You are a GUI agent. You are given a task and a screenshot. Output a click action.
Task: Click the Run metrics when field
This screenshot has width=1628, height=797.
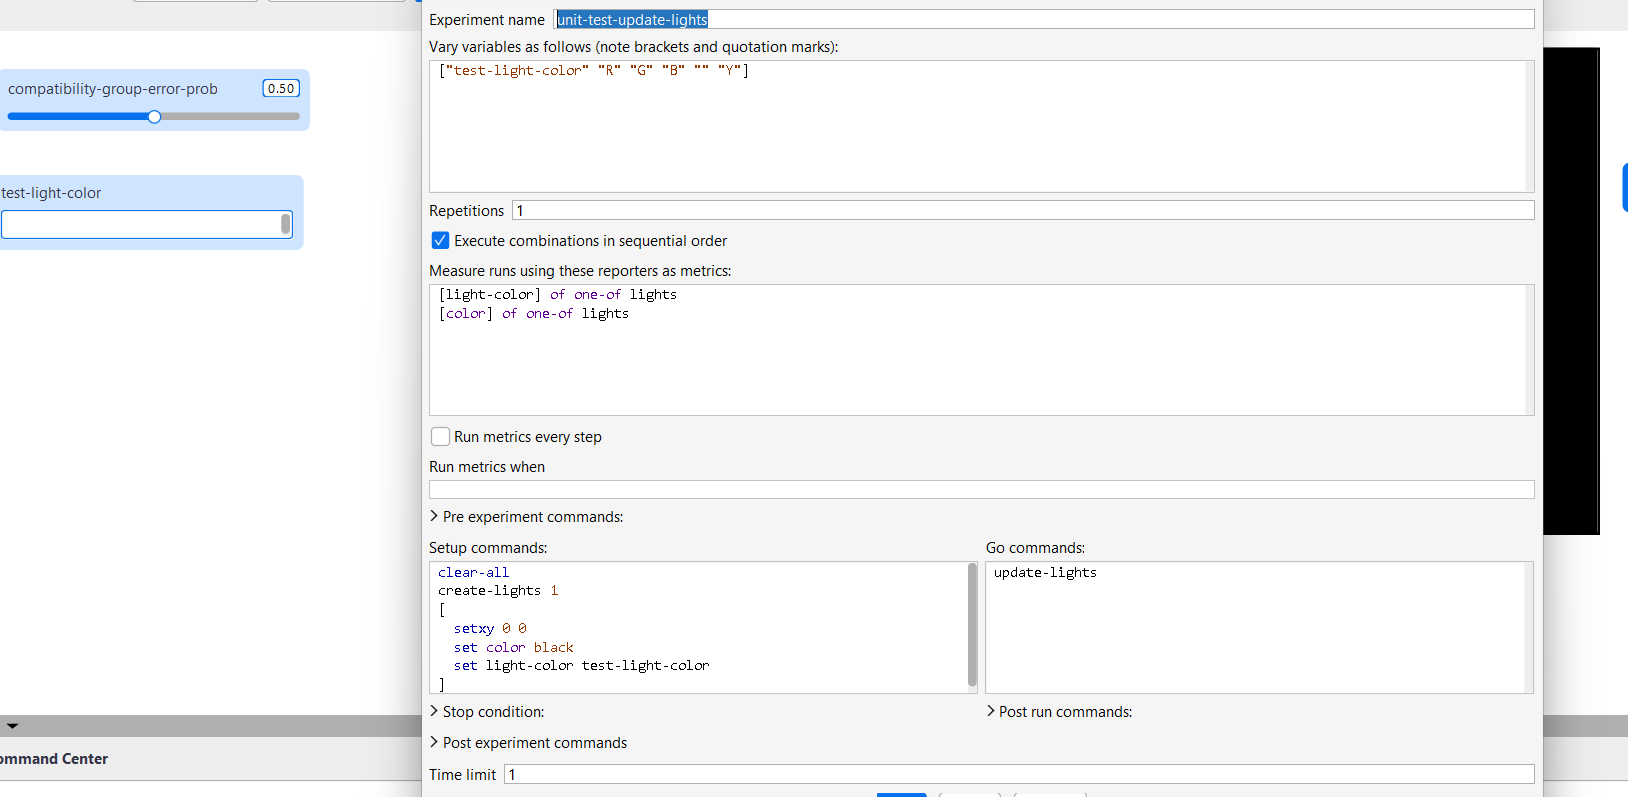(980, 490)
